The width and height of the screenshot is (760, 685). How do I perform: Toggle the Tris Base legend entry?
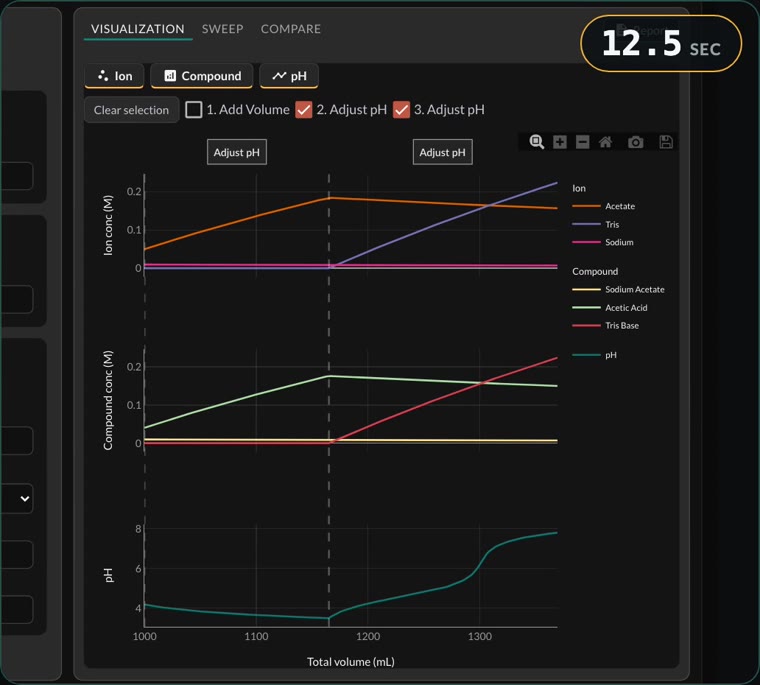click(606, 326)
